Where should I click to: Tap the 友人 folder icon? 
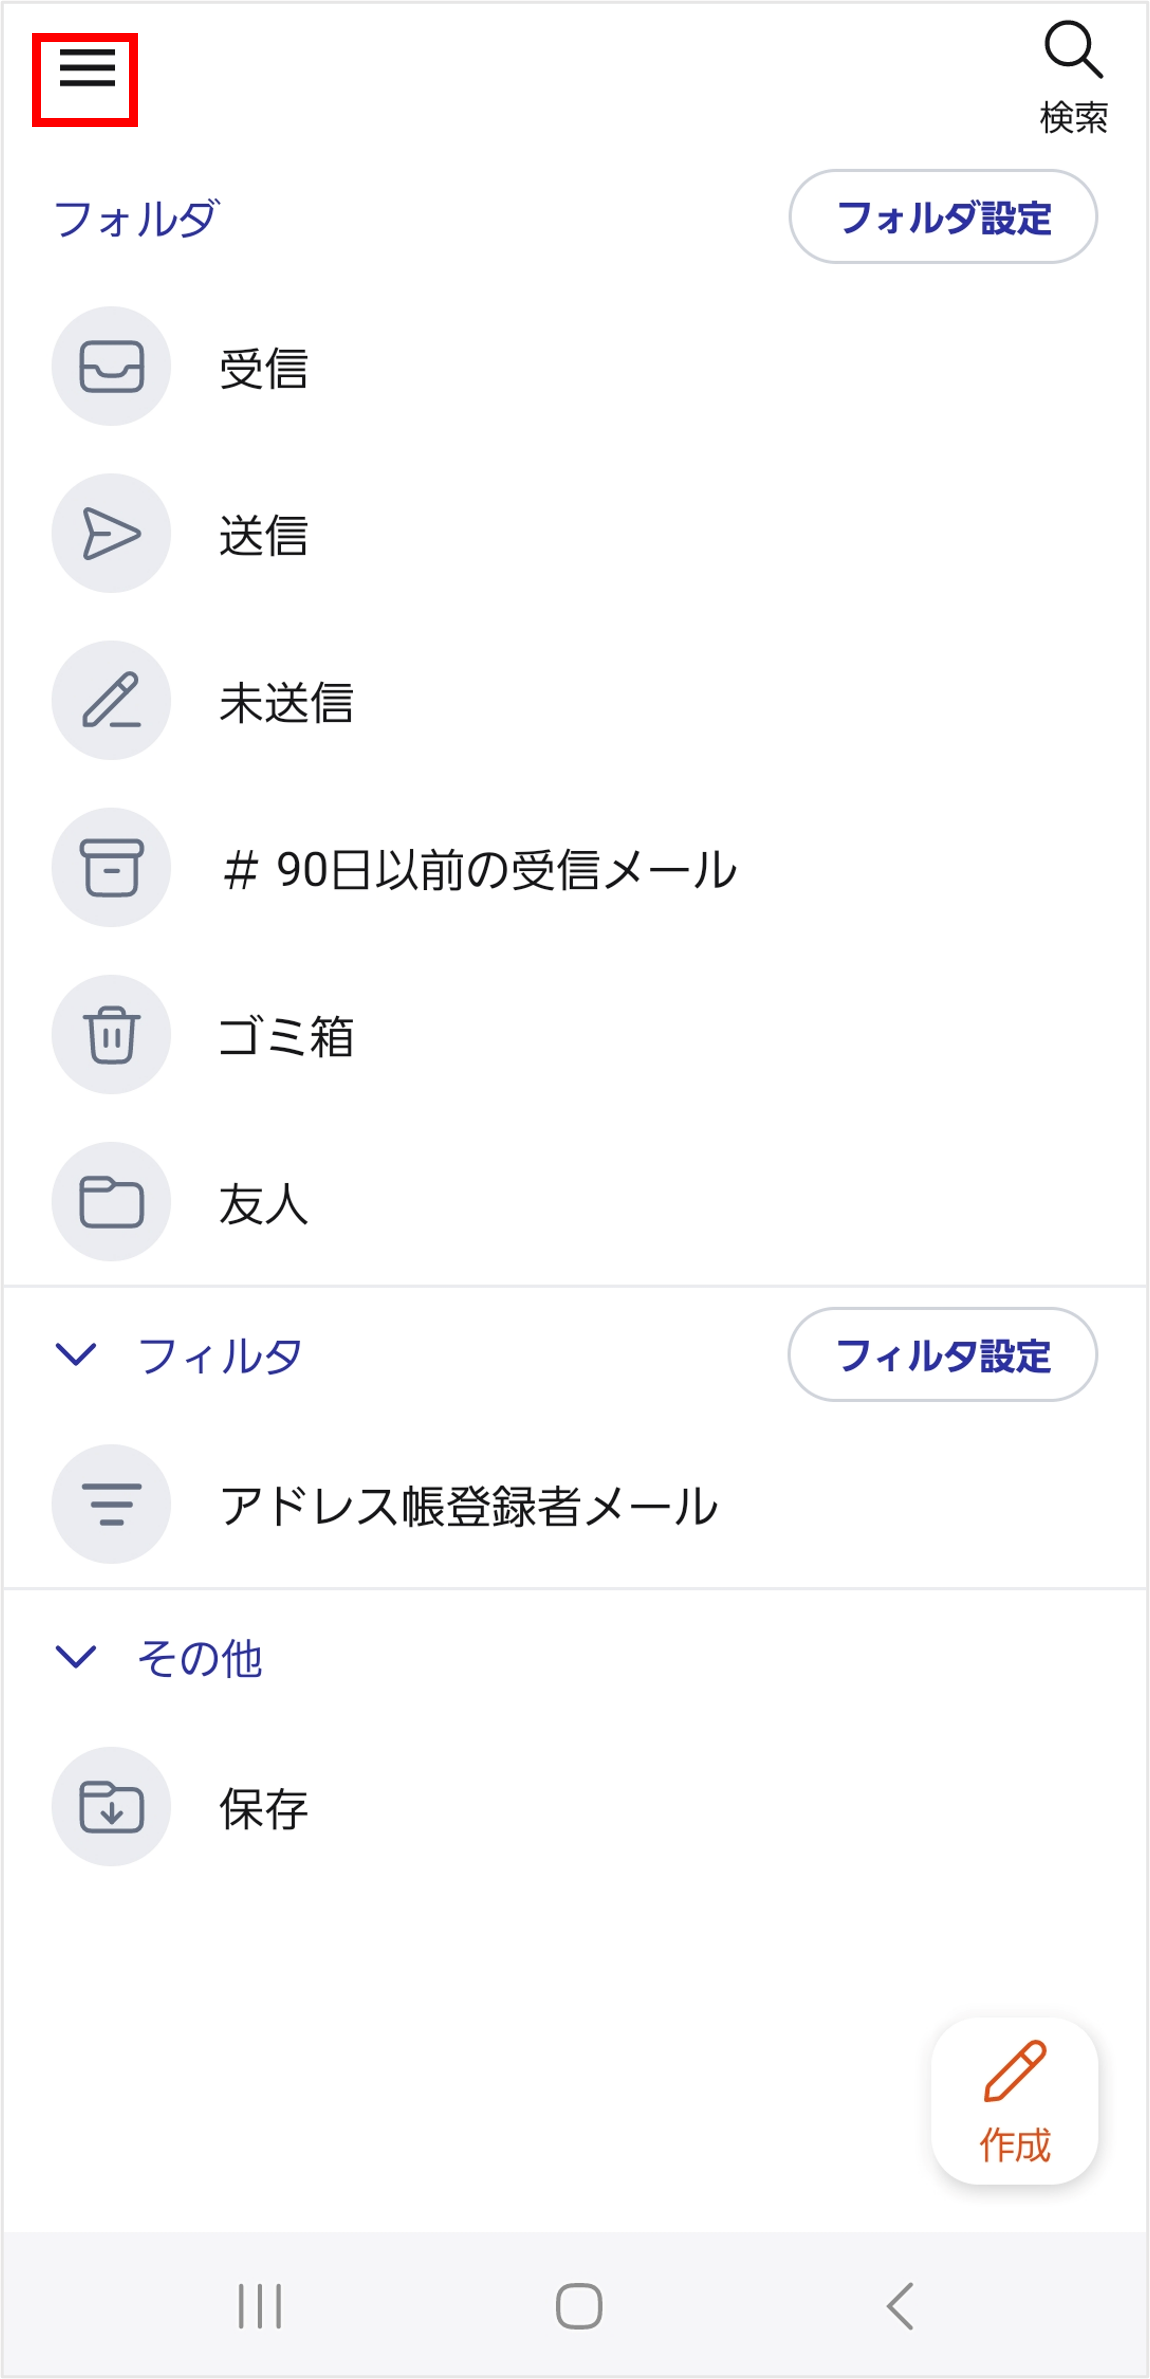pos(111,1201)
